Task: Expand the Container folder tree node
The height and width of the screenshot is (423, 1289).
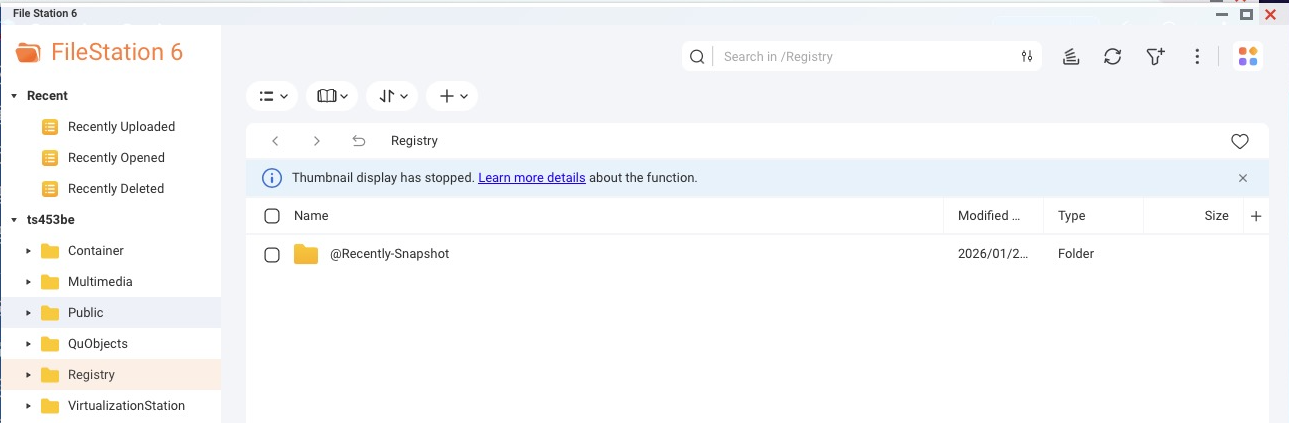Action: (x=29, y=251)
